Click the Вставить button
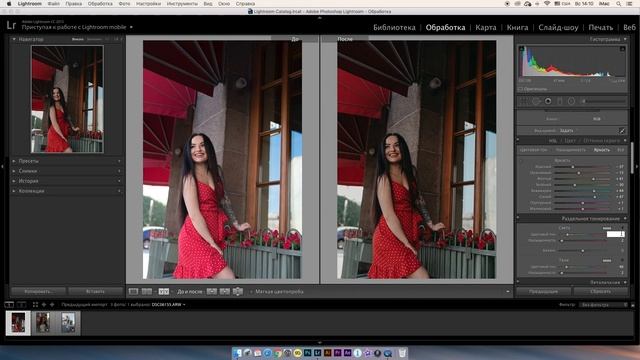The width and height of the screenshot is (640, 360). pos(96,291)
